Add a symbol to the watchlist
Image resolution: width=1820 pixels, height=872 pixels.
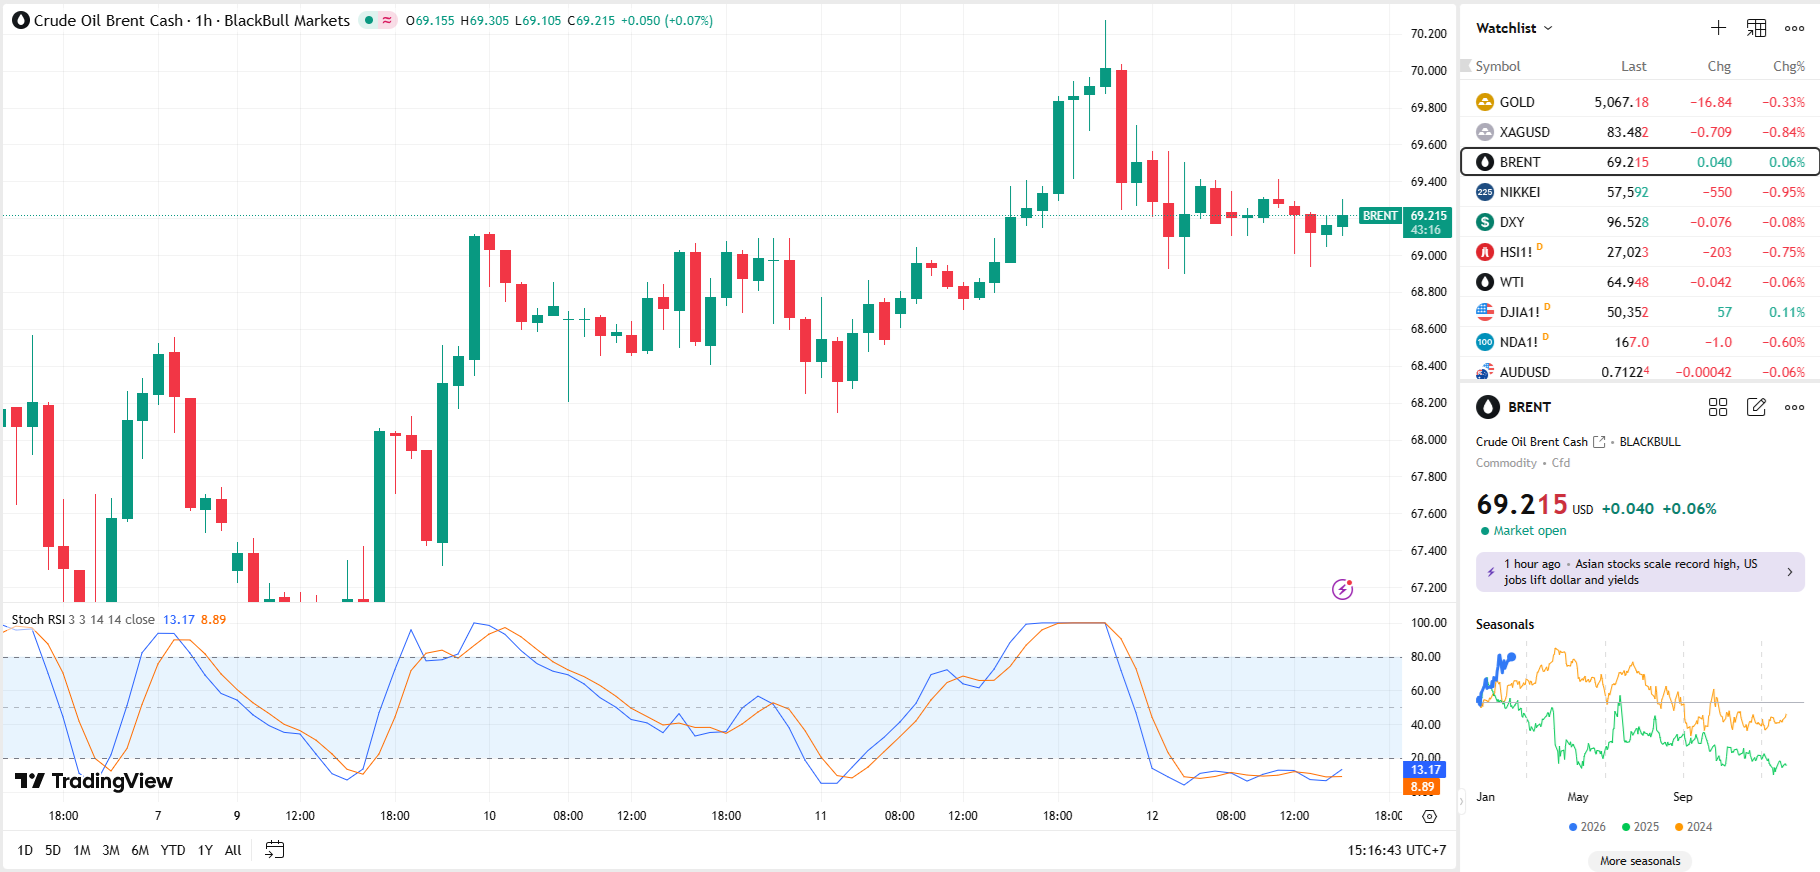point(1718,28)
